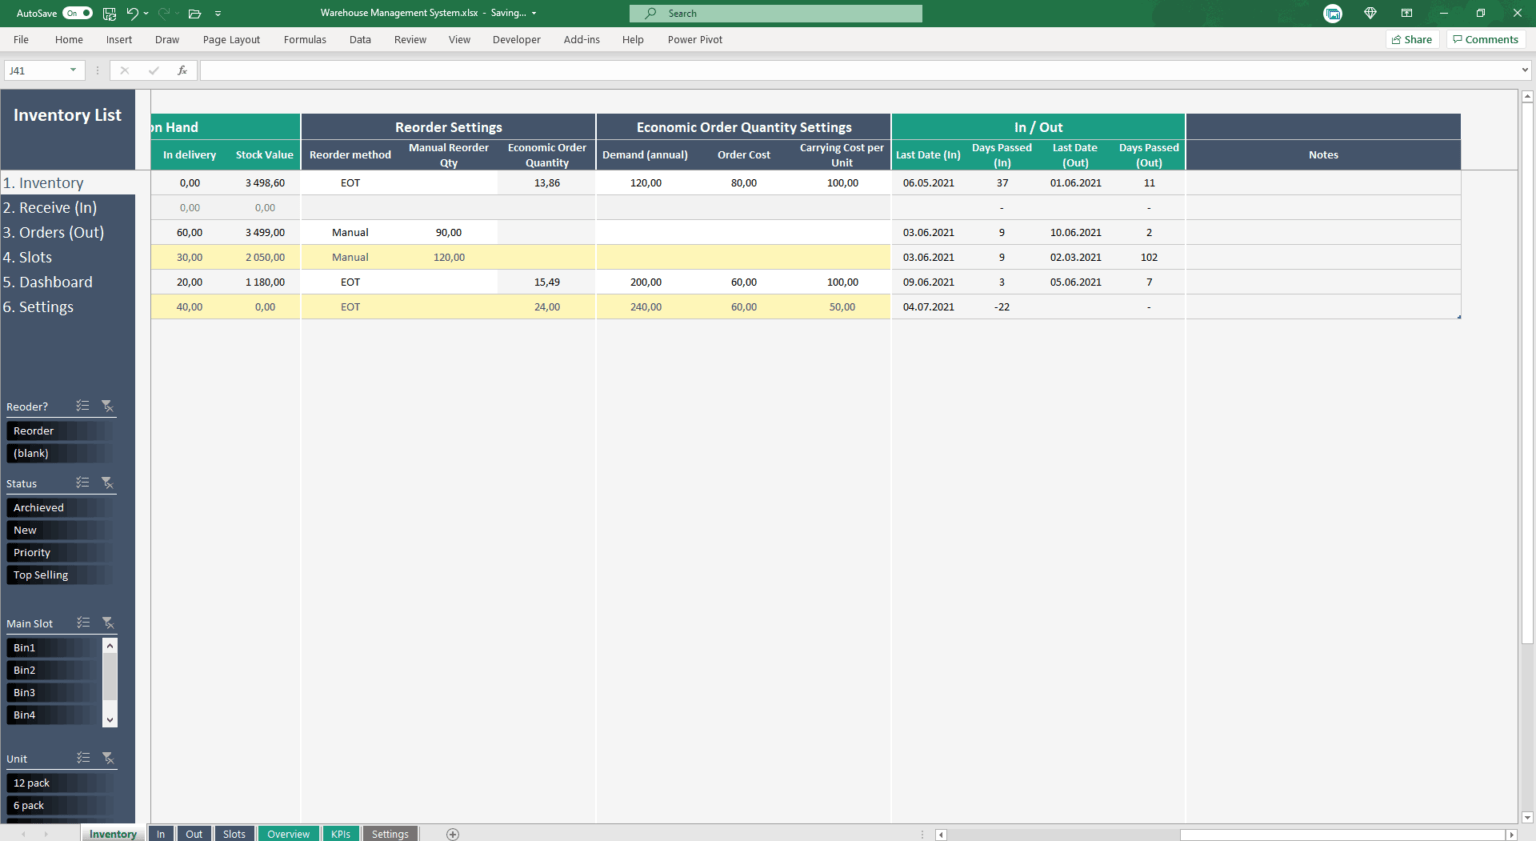Click the Share button

click(1412, 39)
